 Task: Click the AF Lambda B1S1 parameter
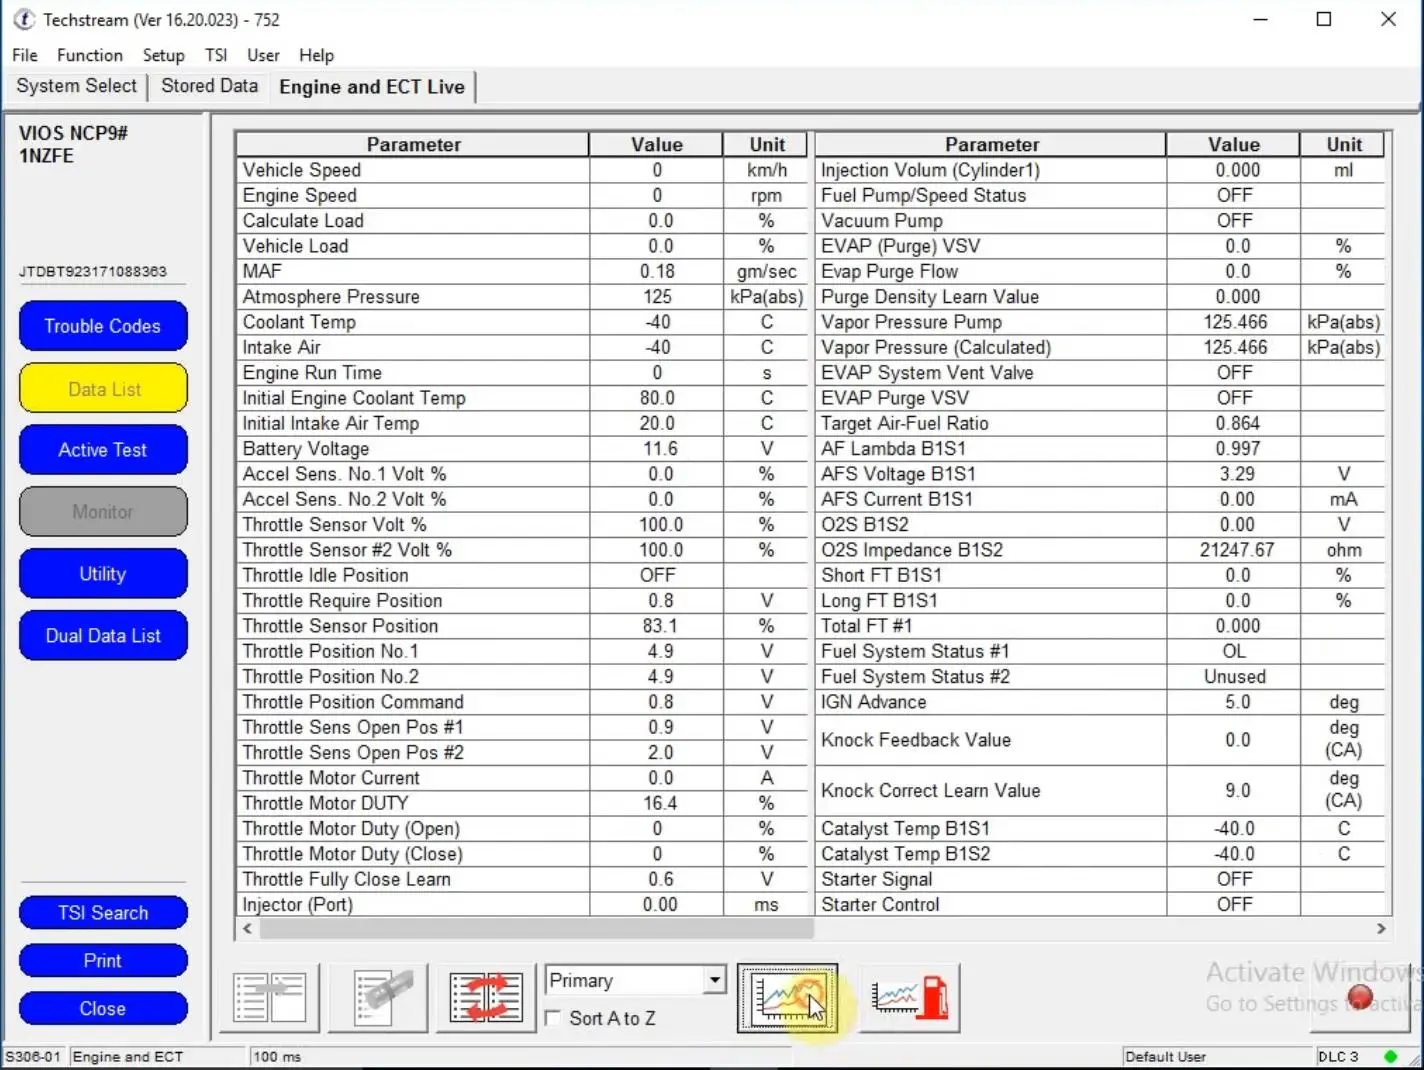991,449
